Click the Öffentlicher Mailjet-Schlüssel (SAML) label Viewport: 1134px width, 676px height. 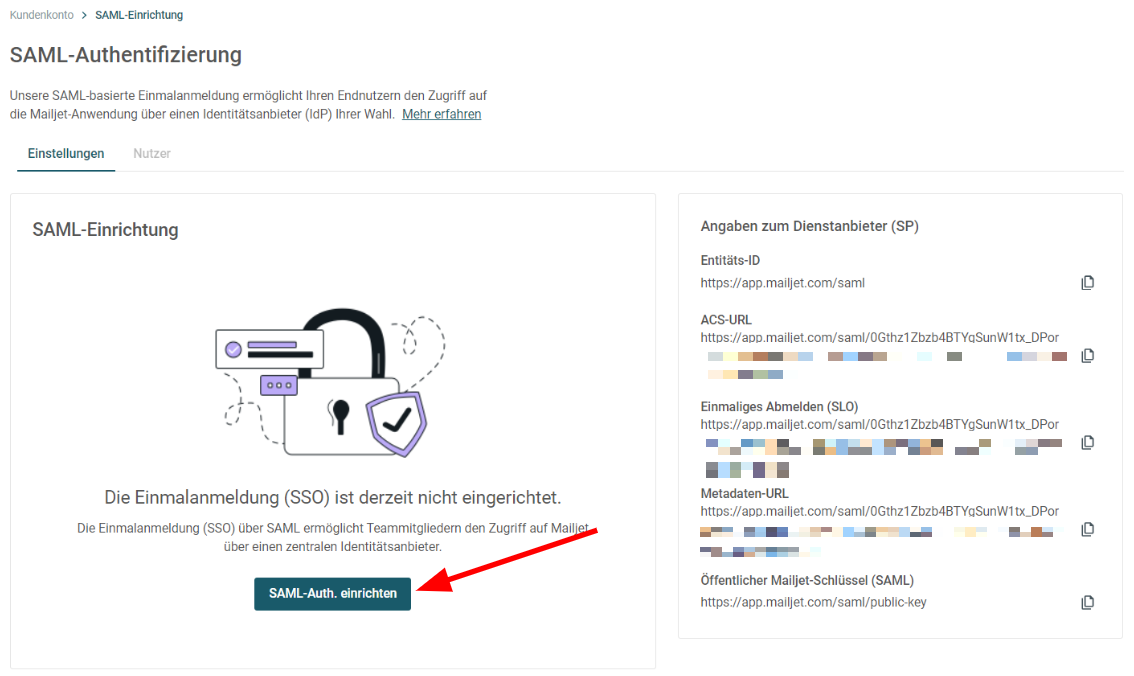(x=807, y=580)
